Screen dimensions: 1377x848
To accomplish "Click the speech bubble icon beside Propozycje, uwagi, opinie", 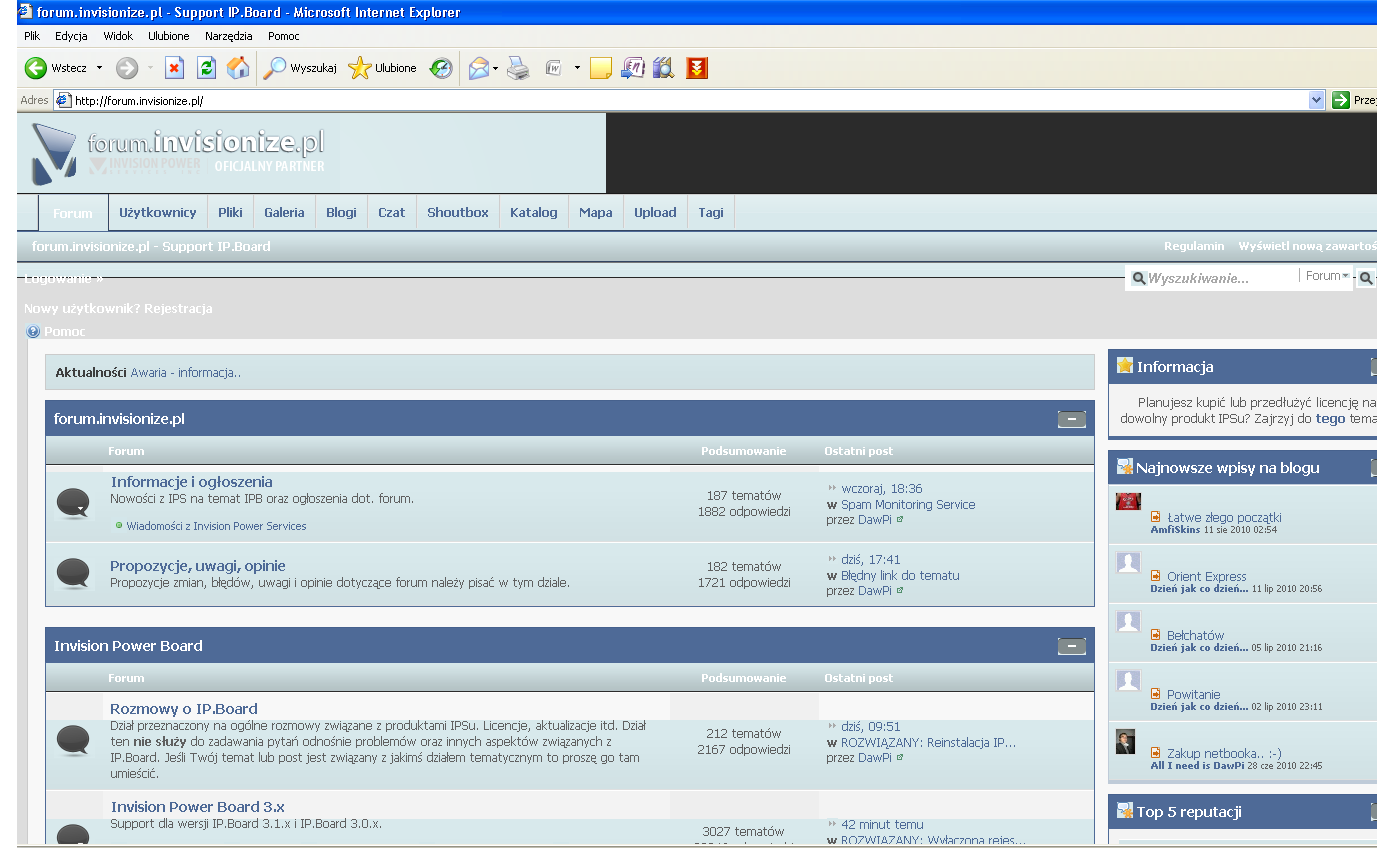I will point(73,573).
